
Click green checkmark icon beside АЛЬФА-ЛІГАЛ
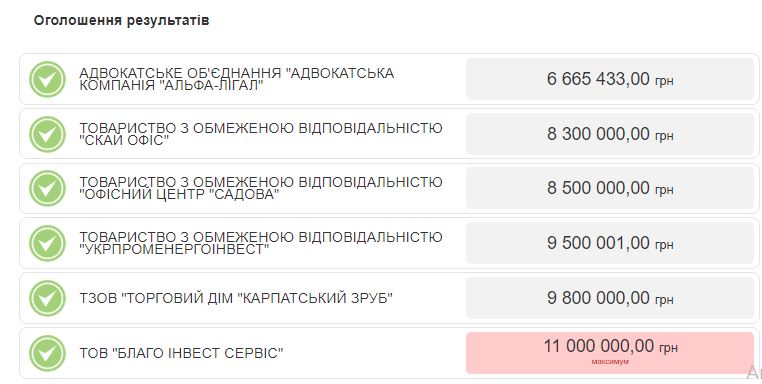[47, 79]
